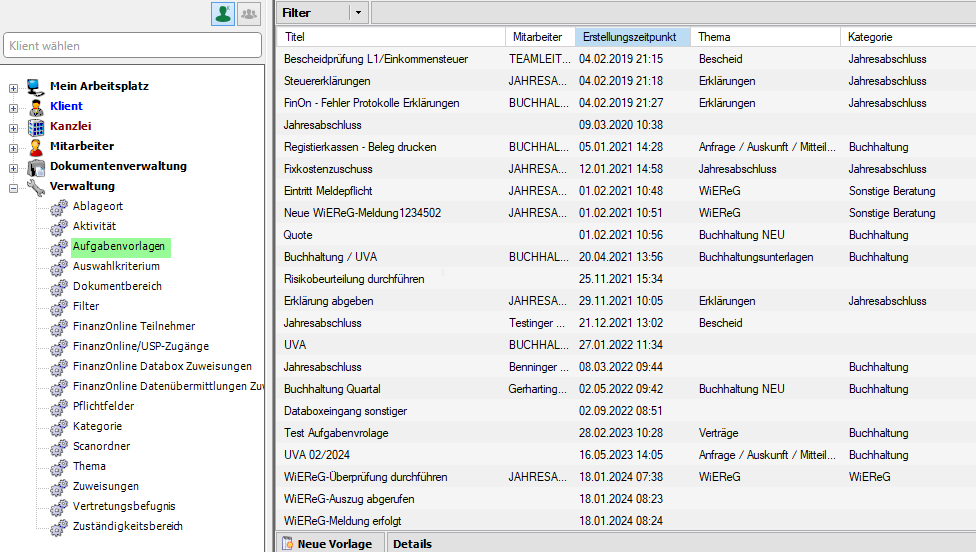
Task: Click the Neue Vorlage document icon
Action: (x=288, y=544)
